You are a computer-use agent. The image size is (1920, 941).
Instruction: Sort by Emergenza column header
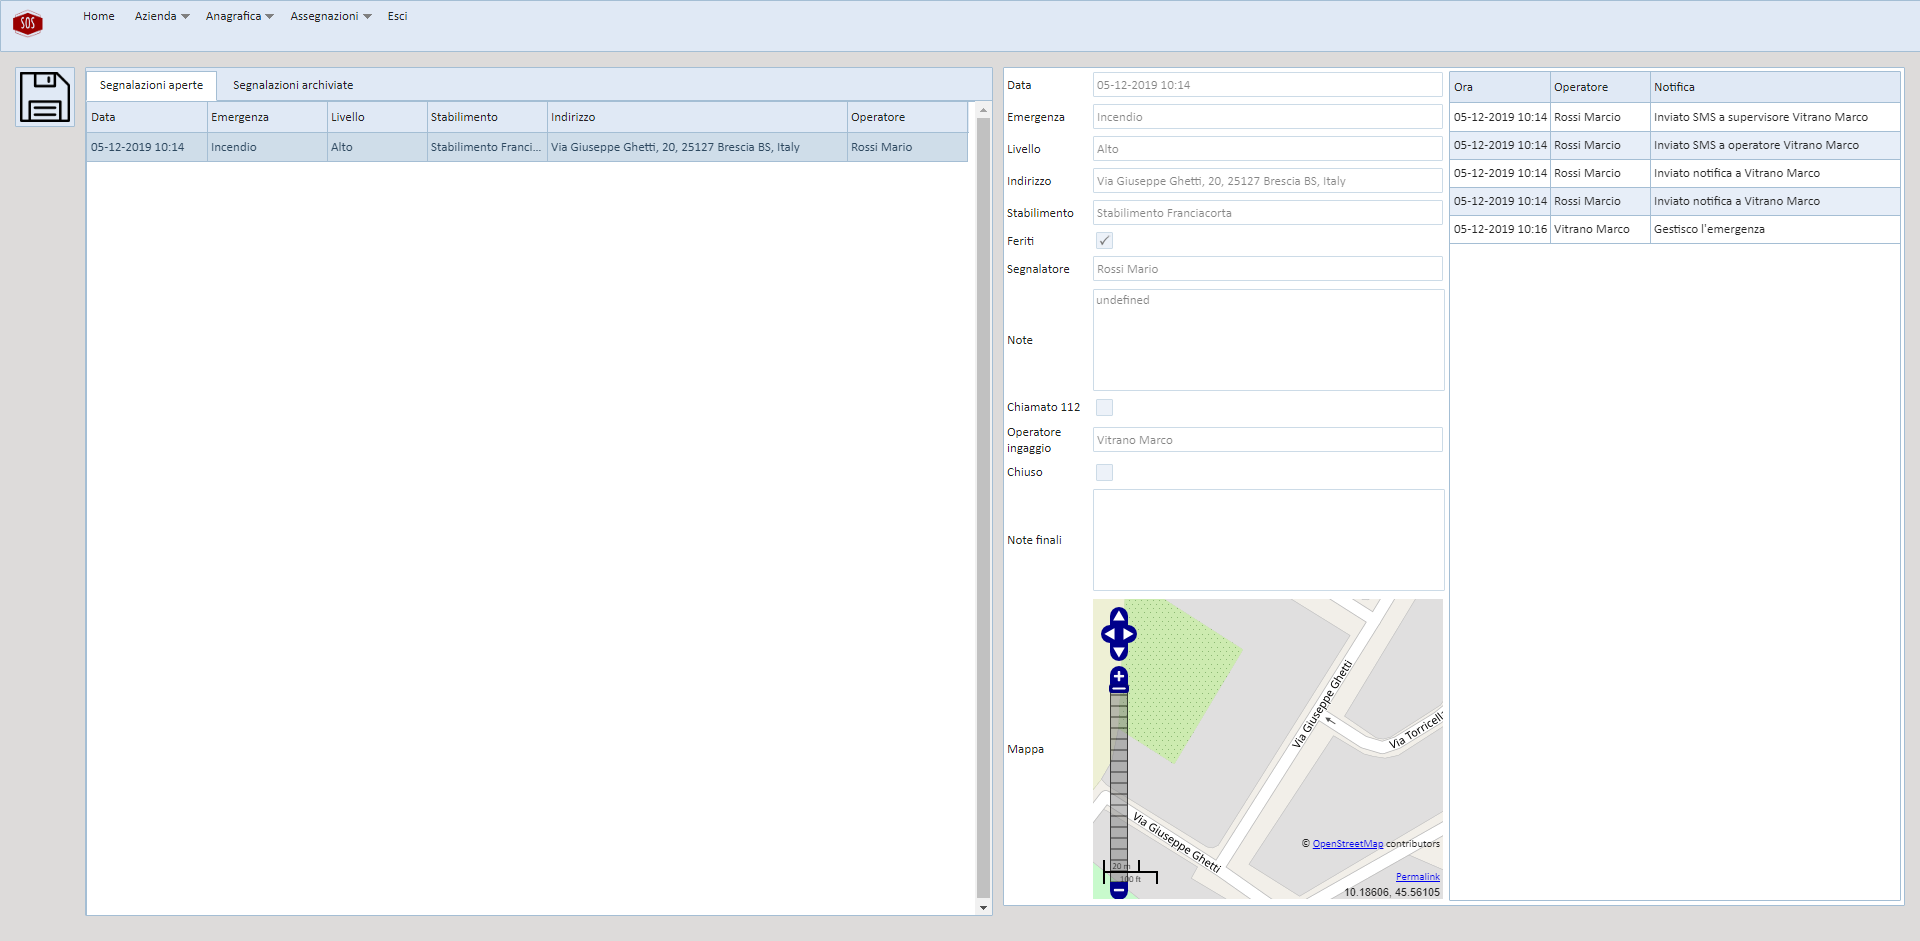[x=267, y=117]
